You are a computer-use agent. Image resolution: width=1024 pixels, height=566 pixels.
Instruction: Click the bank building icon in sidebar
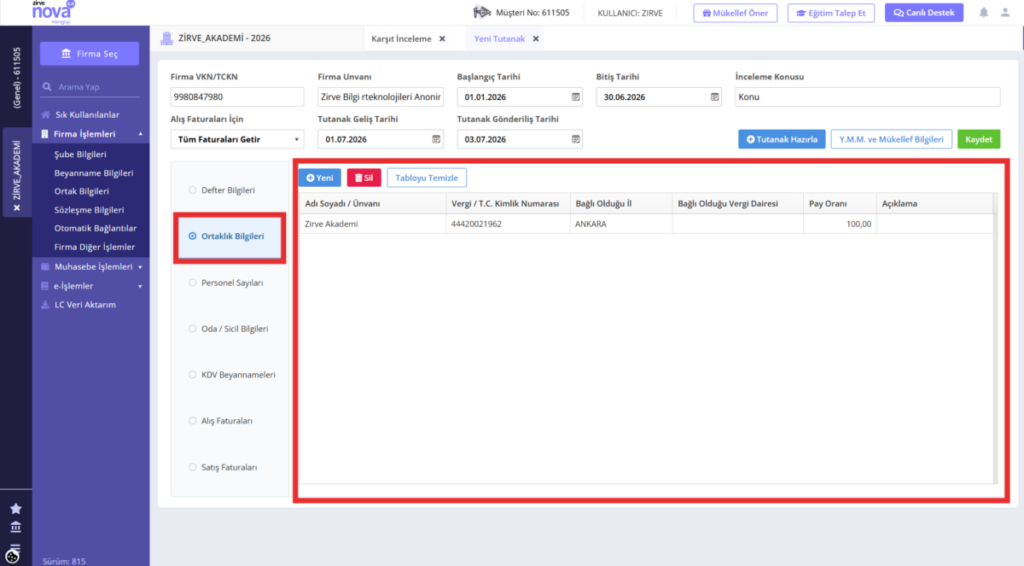tap(16, 527)
